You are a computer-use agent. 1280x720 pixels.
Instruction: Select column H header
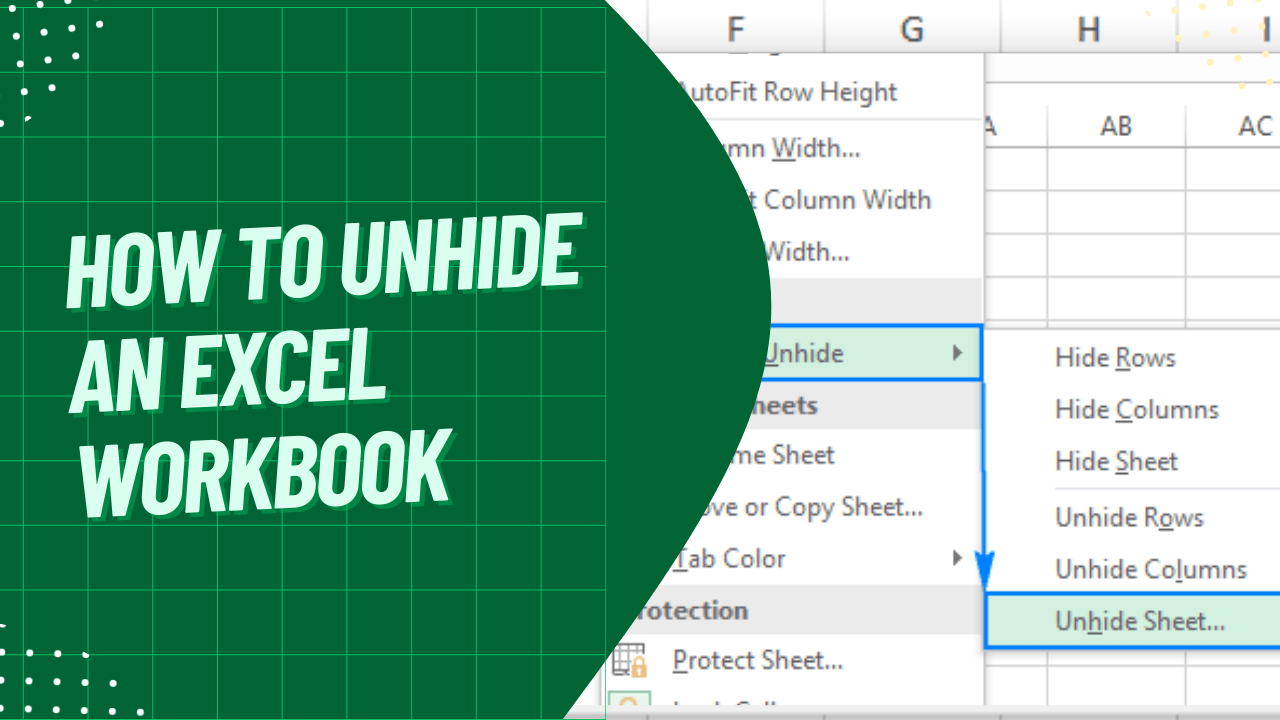point(1089,27)
